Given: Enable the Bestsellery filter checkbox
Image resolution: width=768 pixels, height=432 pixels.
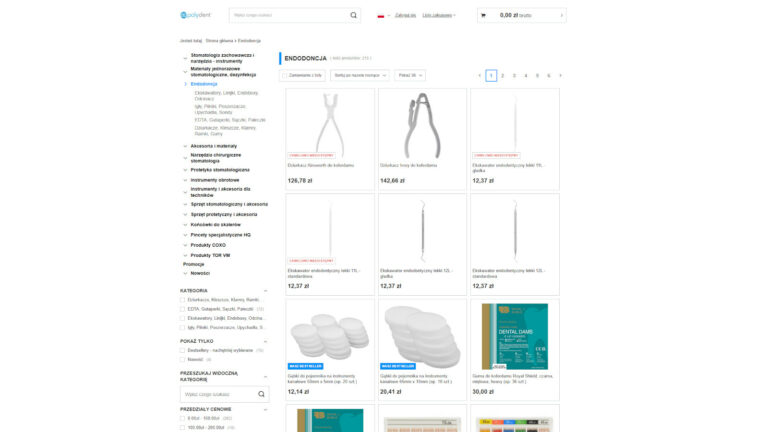Looking at the screenshot, I should tap(183, 350).
